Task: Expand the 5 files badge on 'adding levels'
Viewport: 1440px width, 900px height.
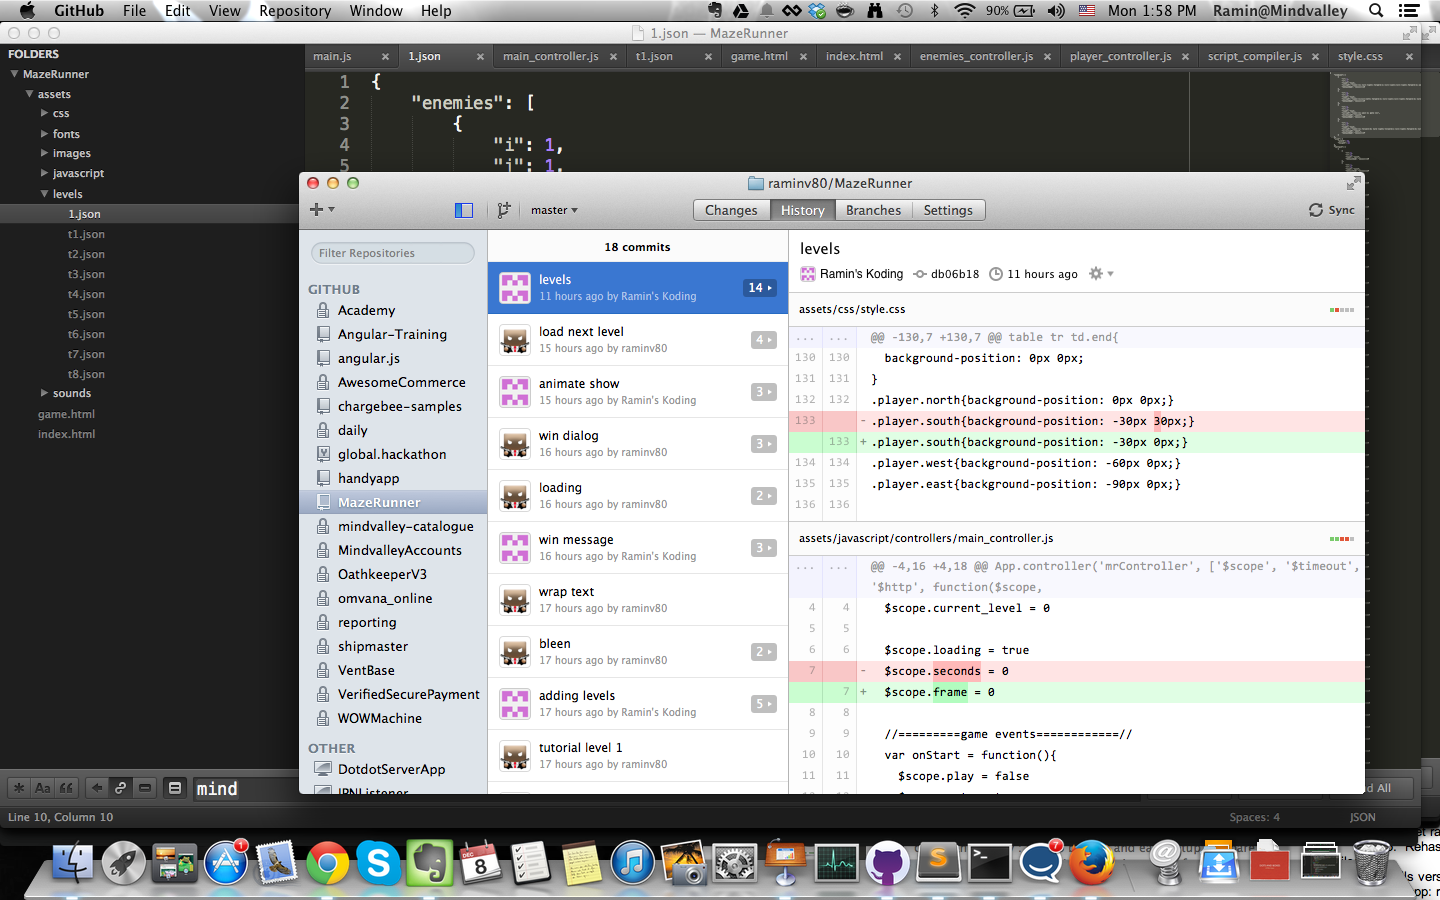Action: pos(764,704)
